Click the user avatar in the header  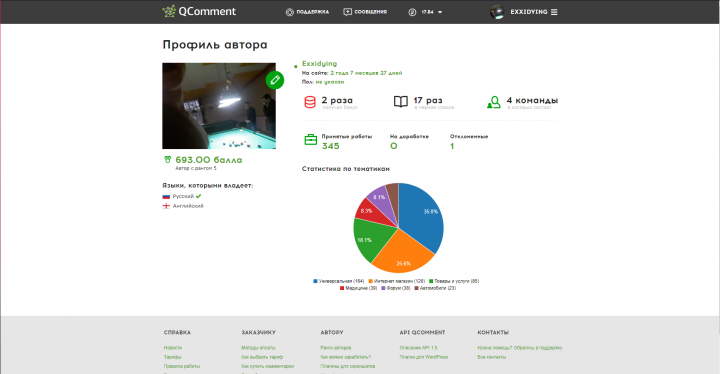coord(497,12)
